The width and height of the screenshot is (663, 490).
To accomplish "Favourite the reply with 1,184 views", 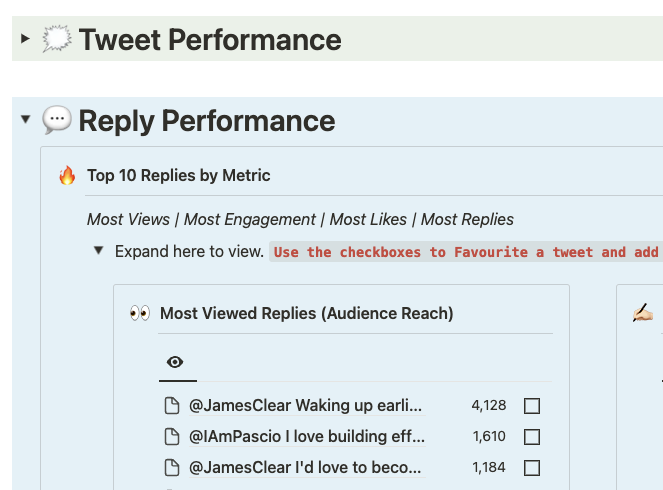I will pyautogui.click(x=532, y=467).
